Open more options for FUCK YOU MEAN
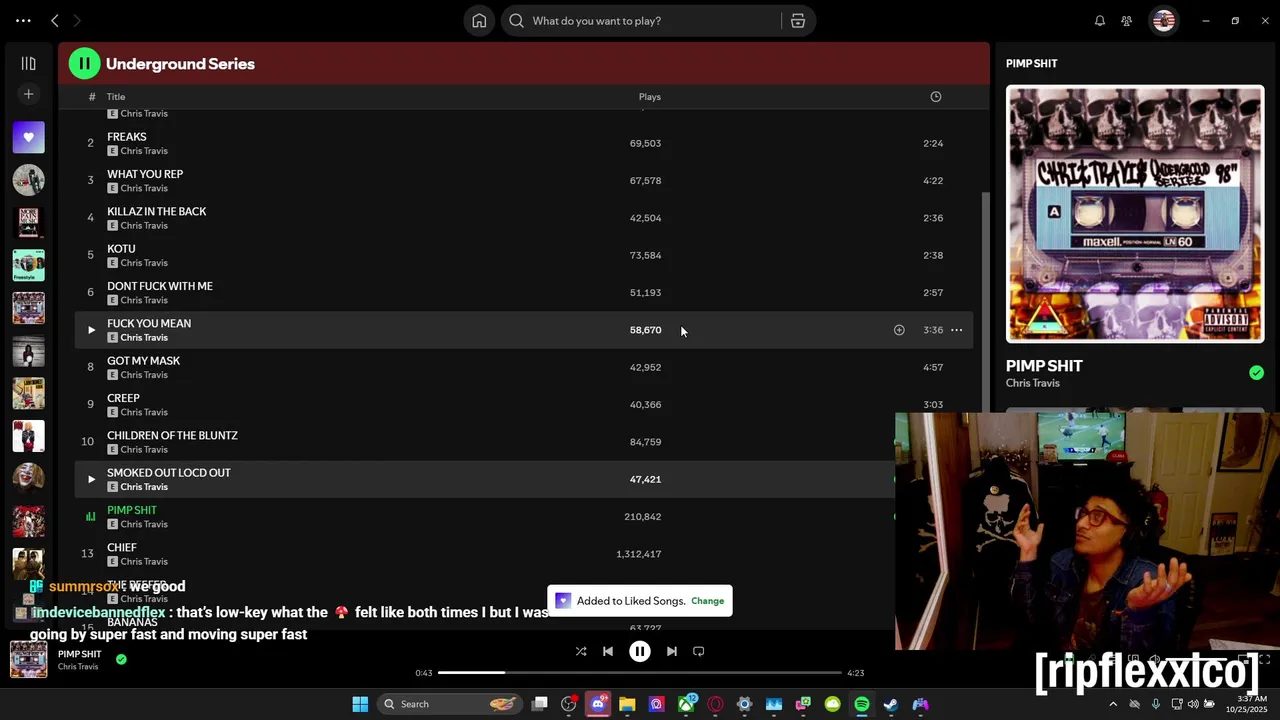Viewport: 1280px width, 720px height. pyautogui.click(x=957, y=330)
